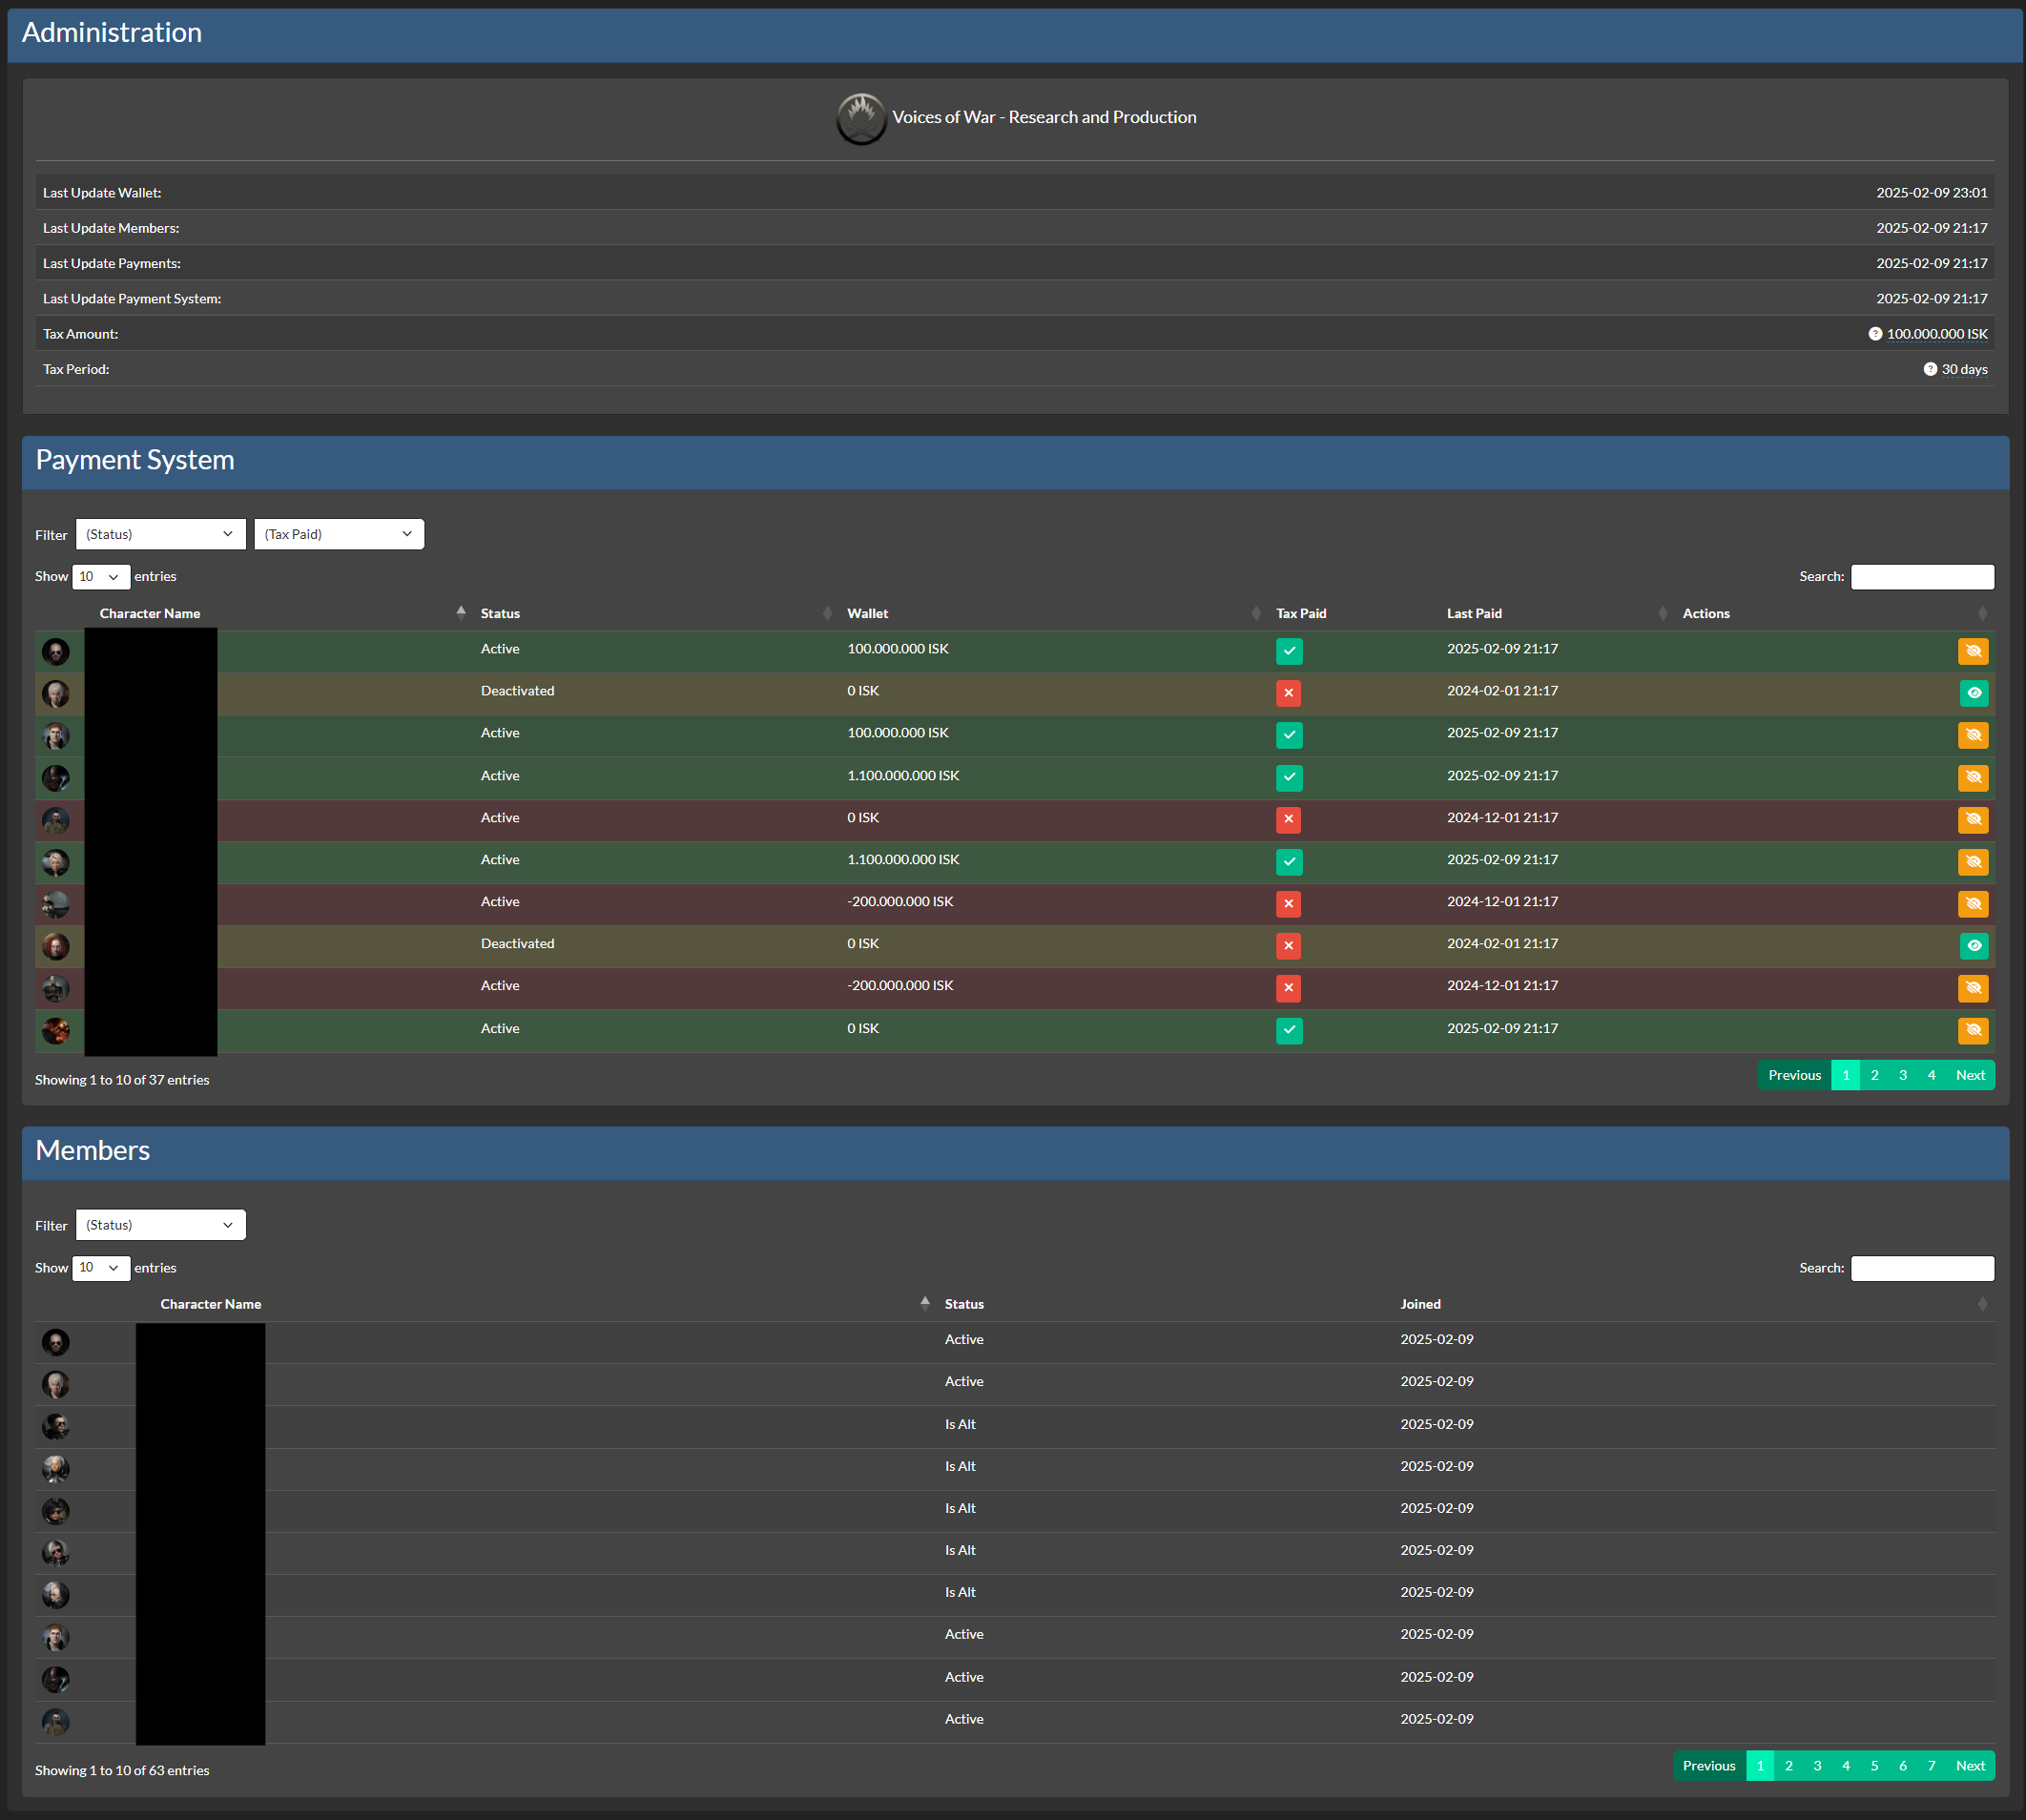Click green check in 1.100.000.000 ISK first row
2026x1820 pixels.
1289,777
